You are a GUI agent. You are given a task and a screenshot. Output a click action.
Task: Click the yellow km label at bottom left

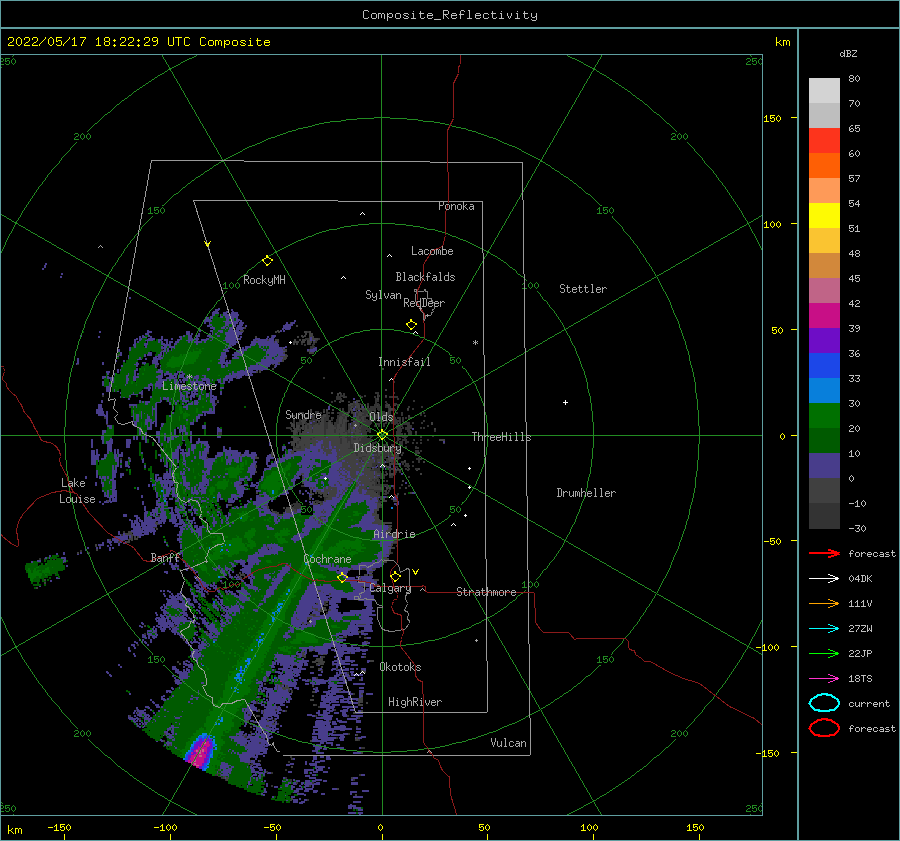click(x=15, y=830)
